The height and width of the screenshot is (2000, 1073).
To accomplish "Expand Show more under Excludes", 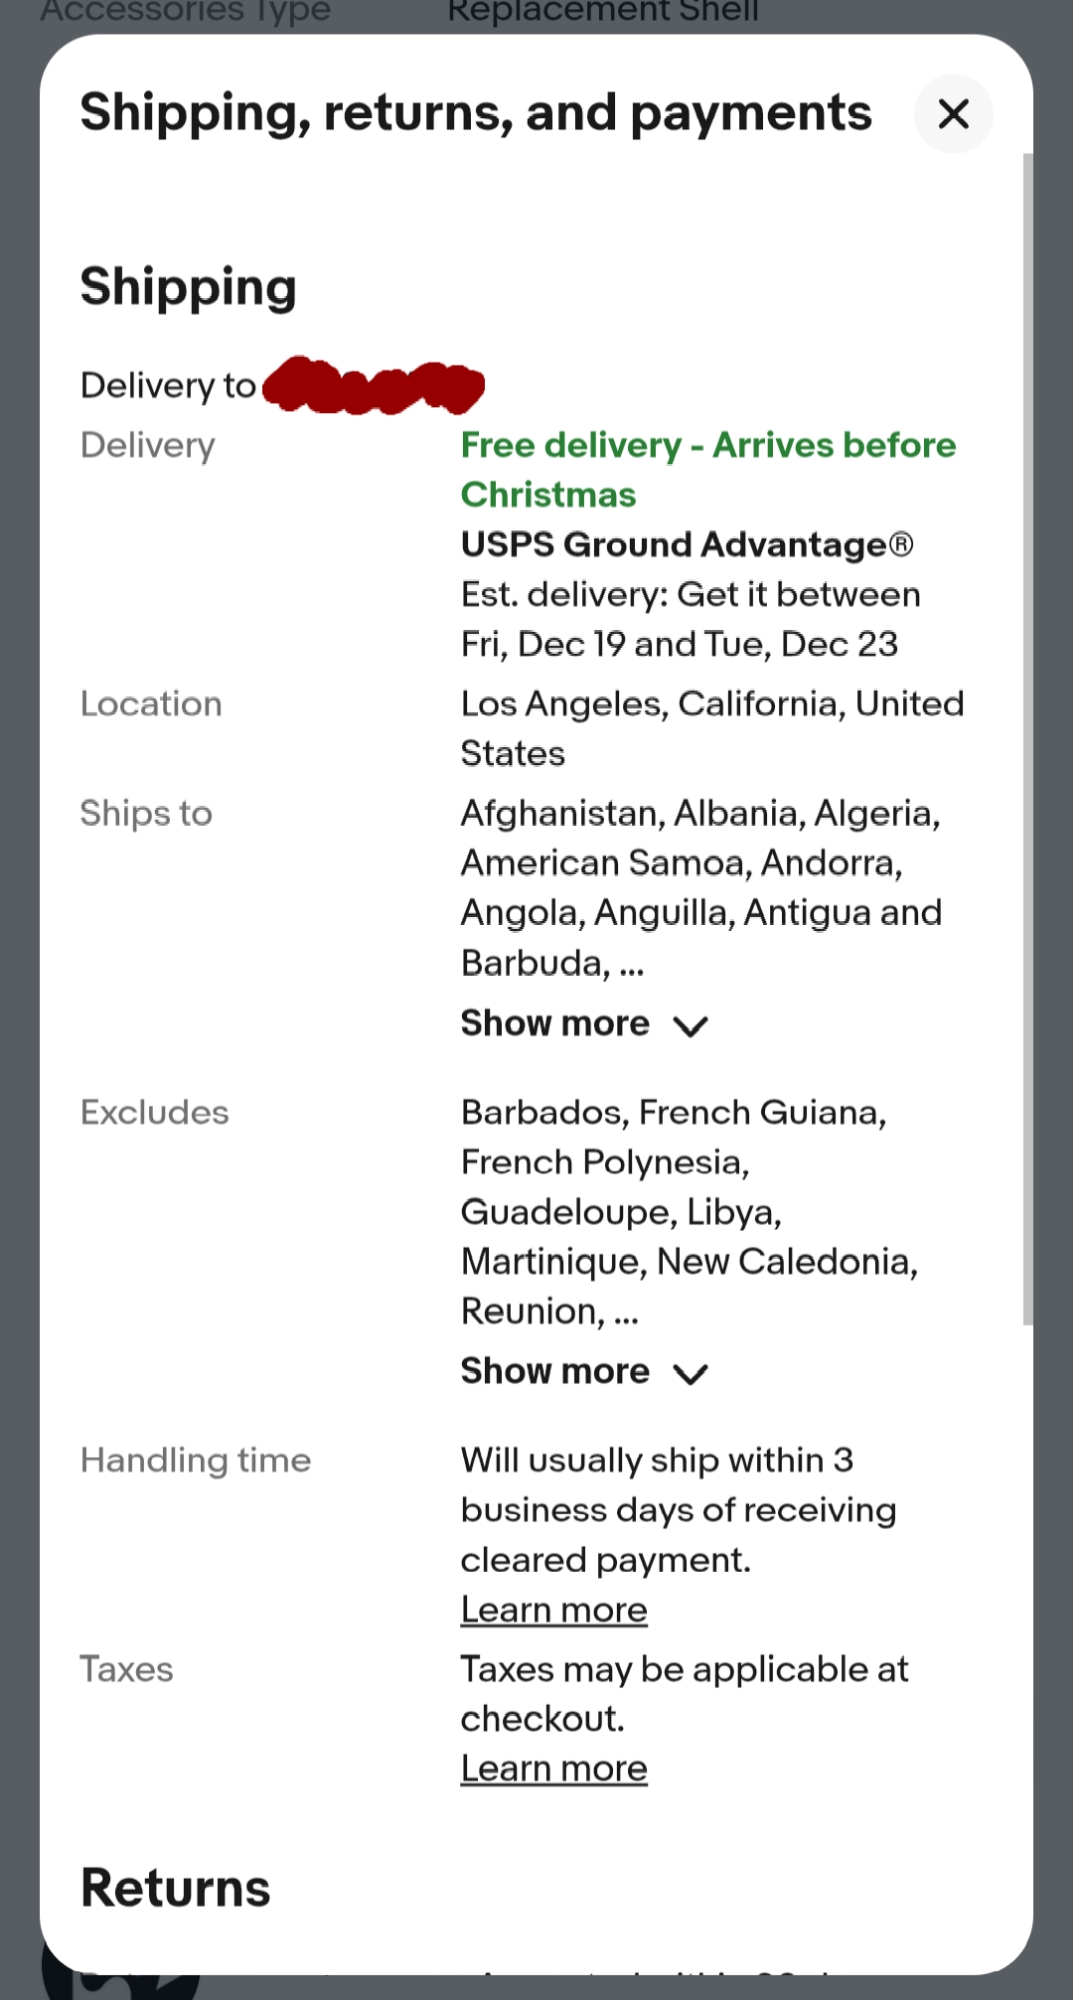I will click(584, 1372).
